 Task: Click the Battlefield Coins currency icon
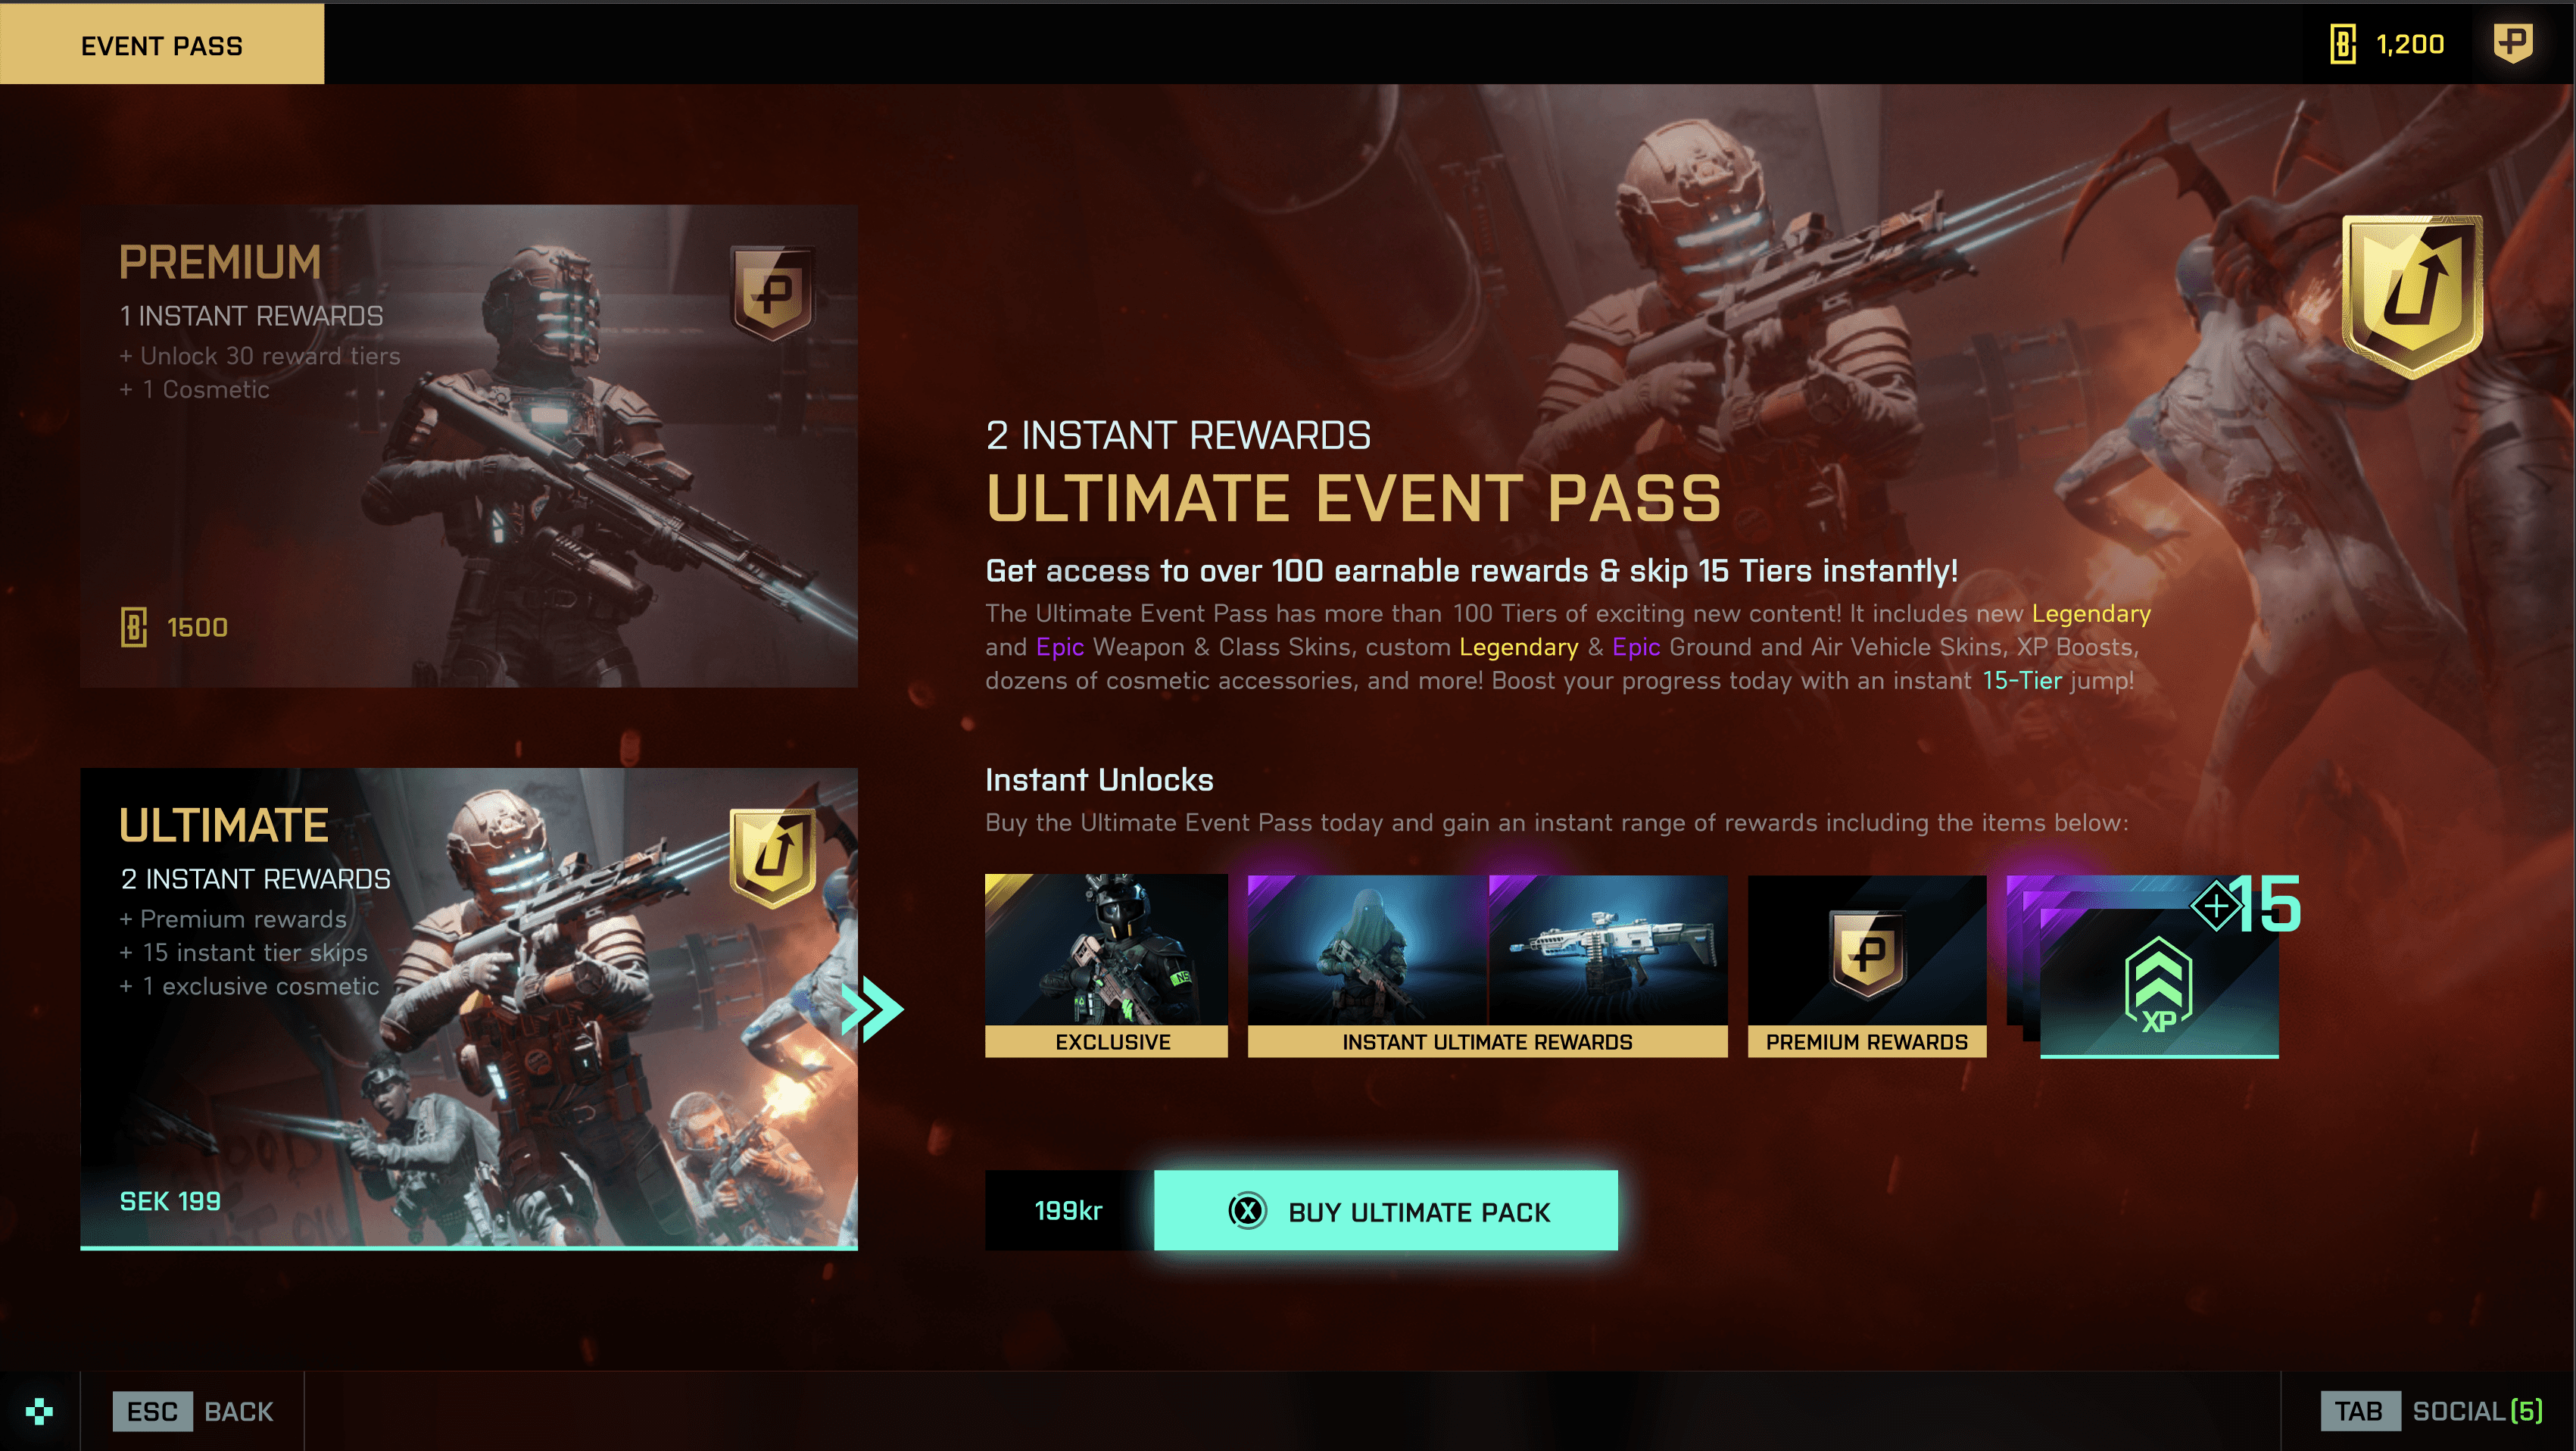click(2342, 44)
